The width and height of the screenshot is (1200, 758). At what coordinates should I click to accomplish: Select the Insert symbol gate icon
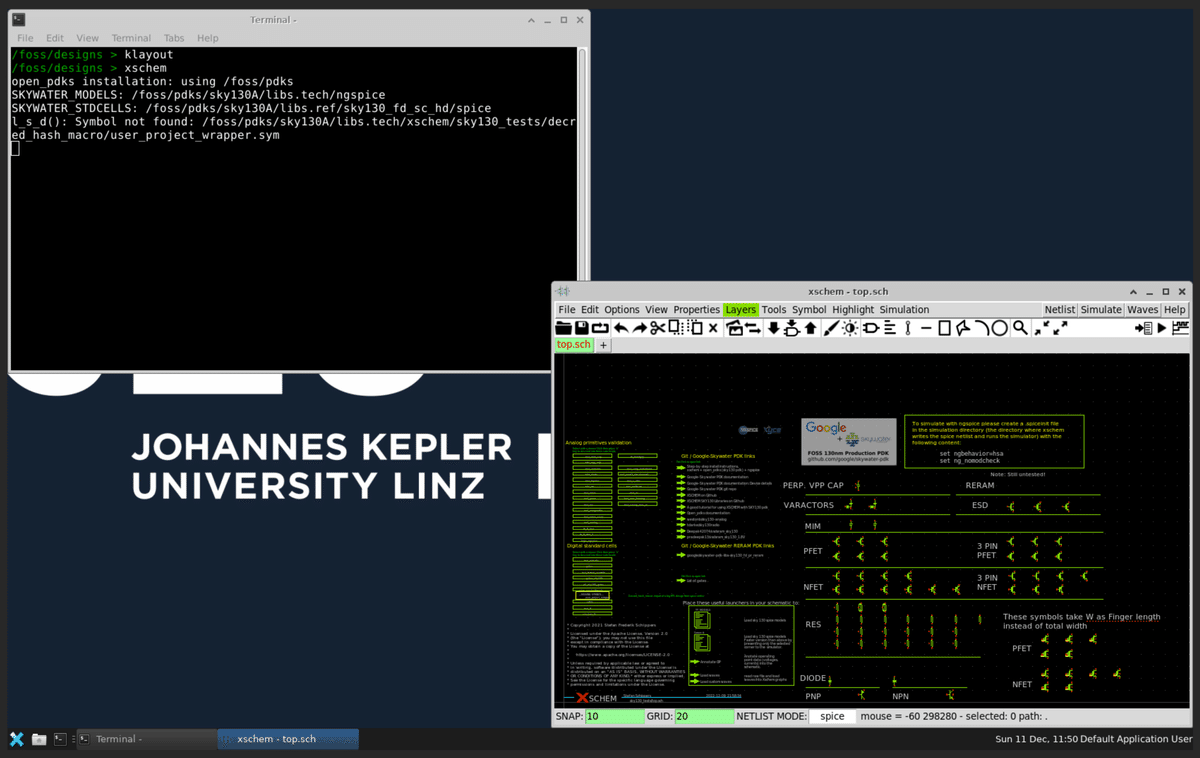coord(870,328)
